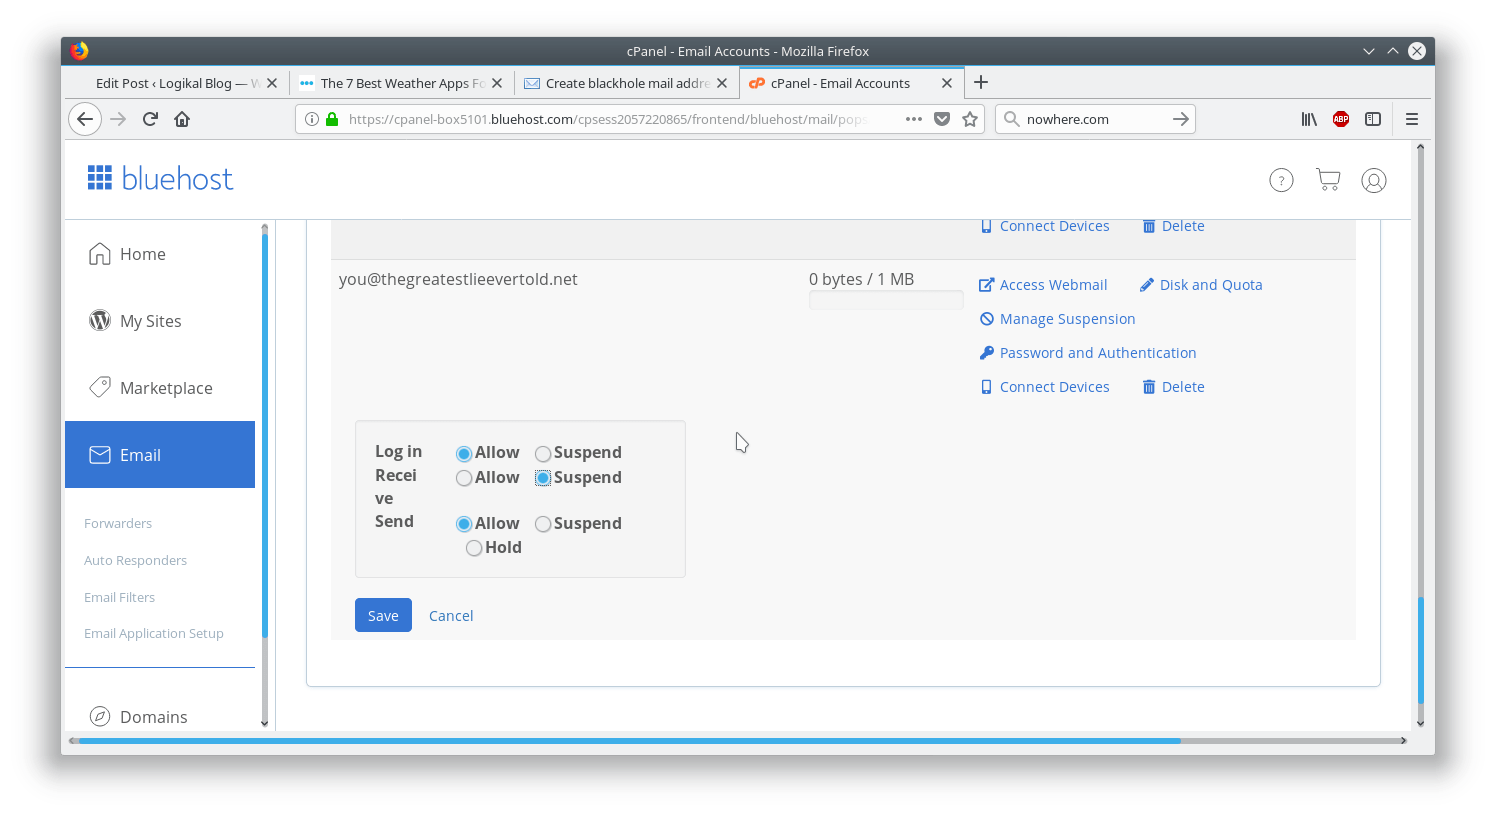The height and width of the screenshot is (816, 1496).
Task: Click the search box containing nowhere.com
Action: pos(1095,119)
